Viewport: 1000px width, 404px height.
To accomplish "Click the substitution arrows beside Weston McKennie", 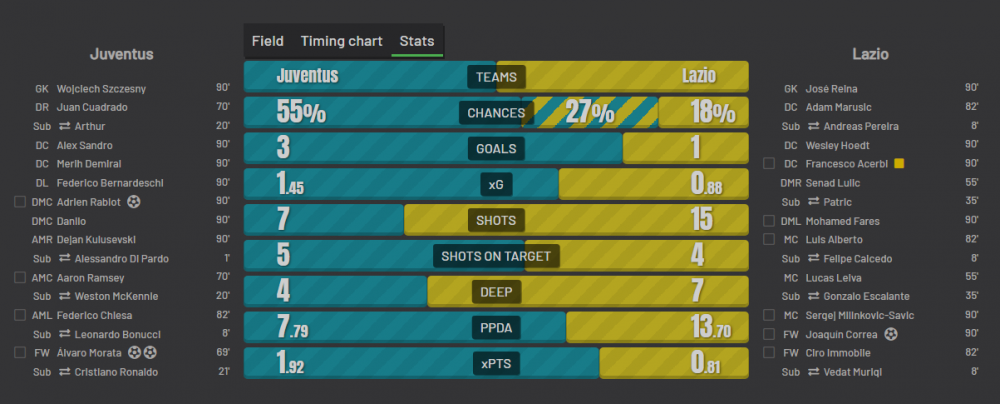I will tap(63, 296).
